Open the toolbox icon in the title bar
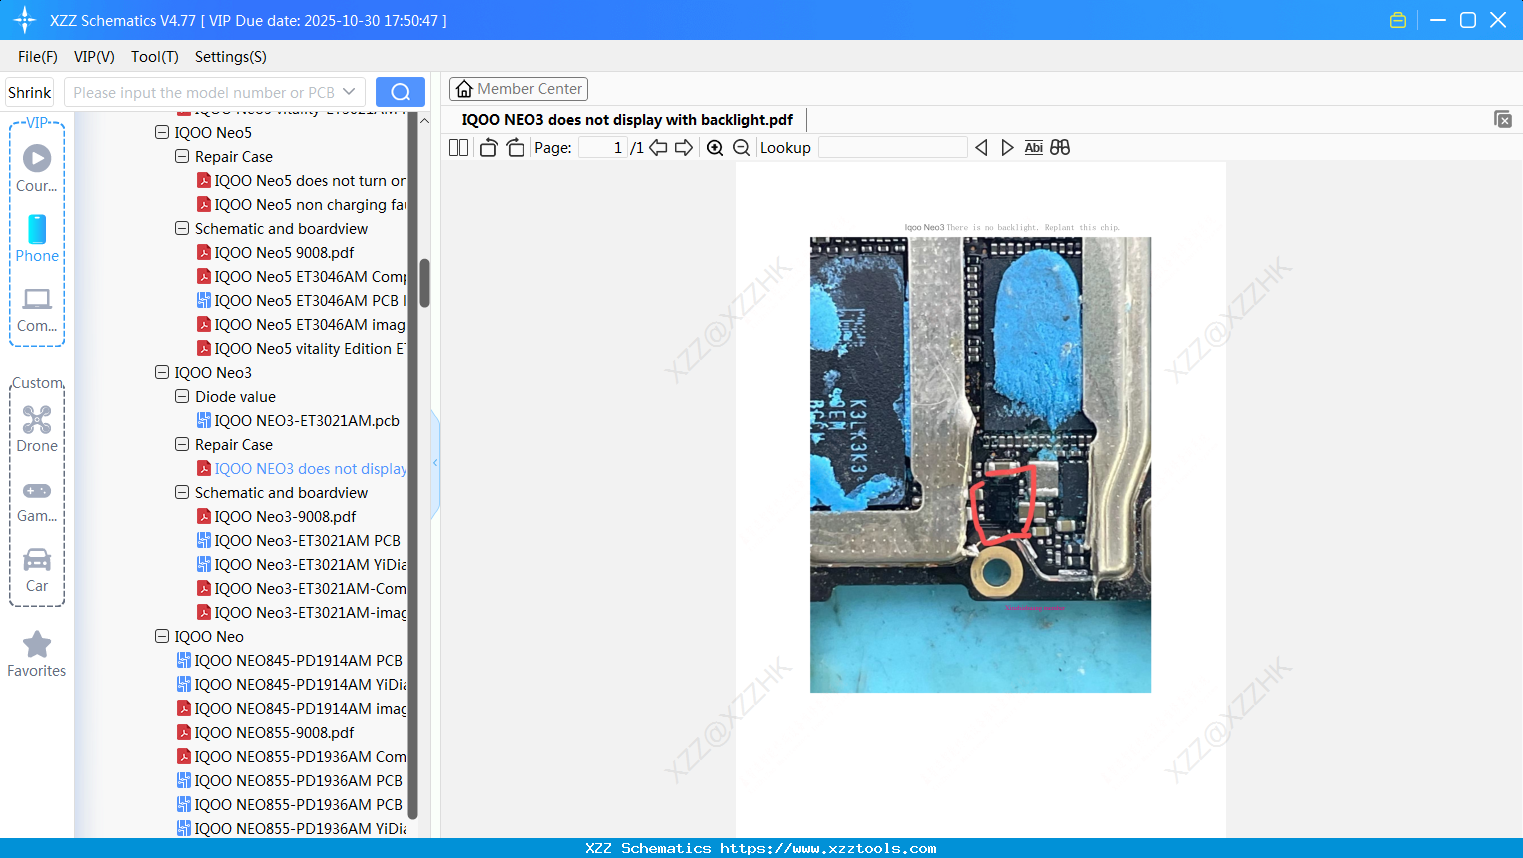The height and width of the screenshot is (858, 1523). (x=1398, y=20)
